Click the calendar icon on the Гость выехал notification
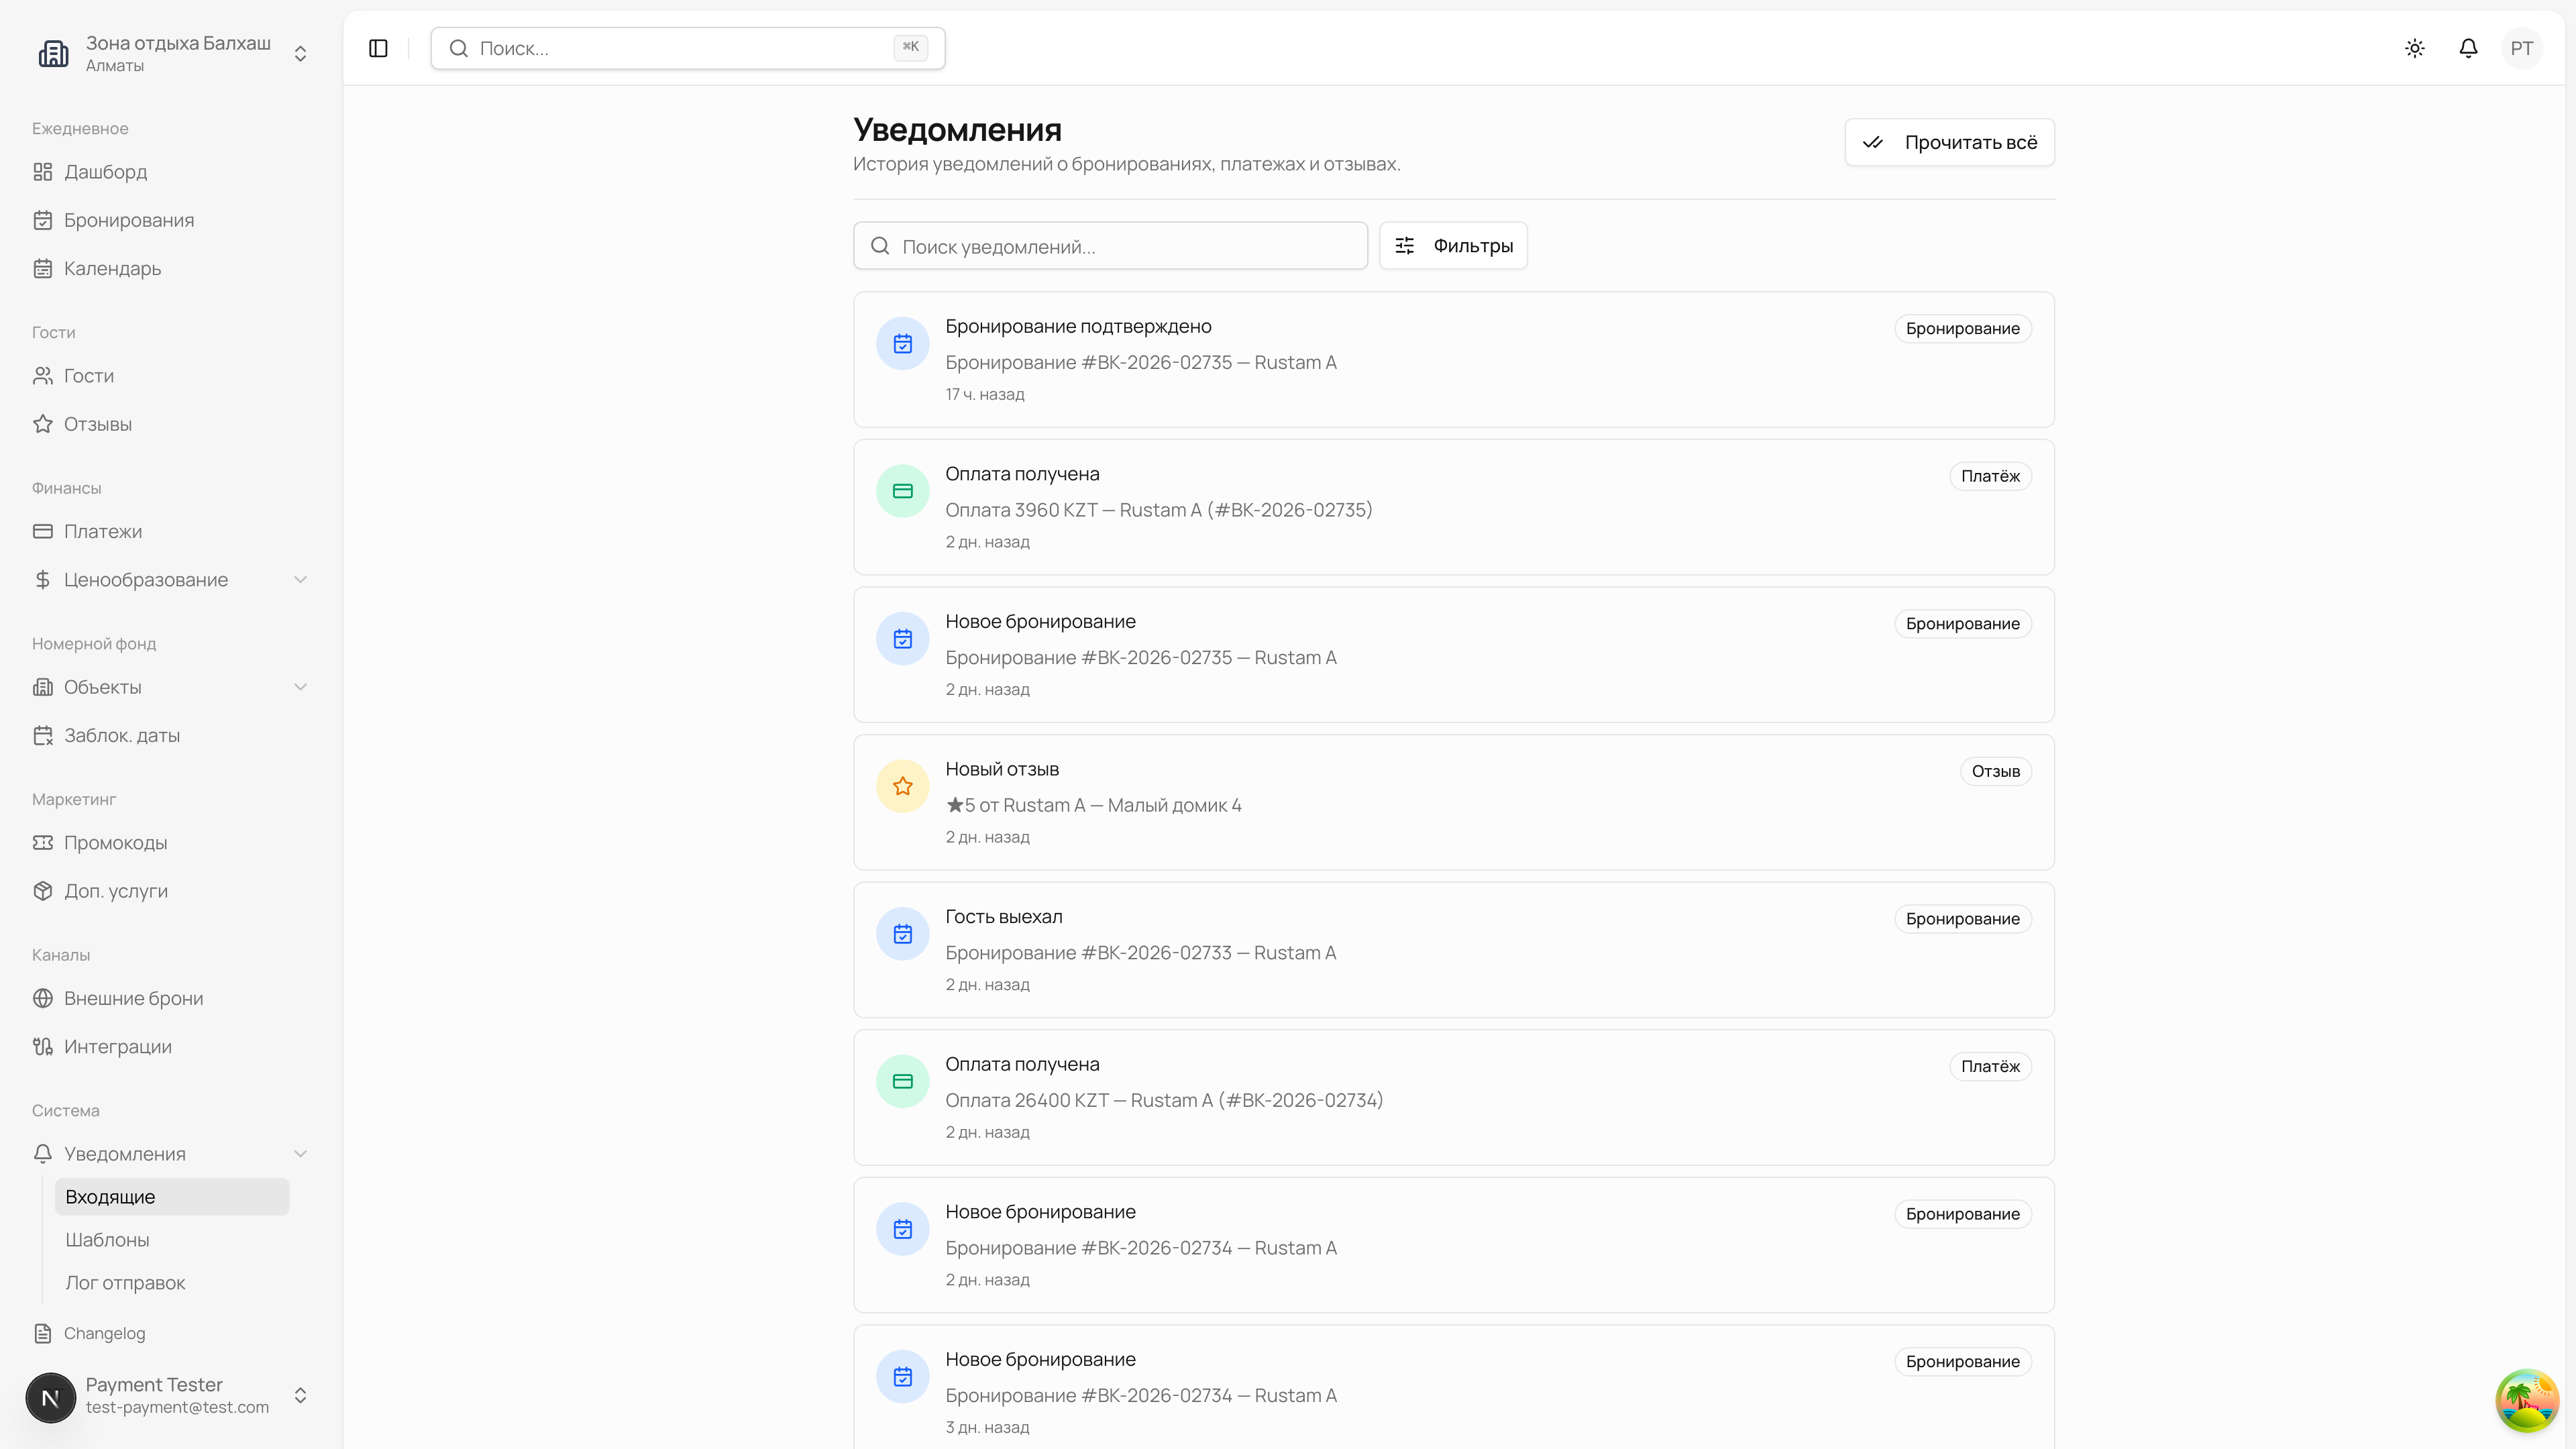Viewport: 2576px width, 1449px height. click(902, 934)
